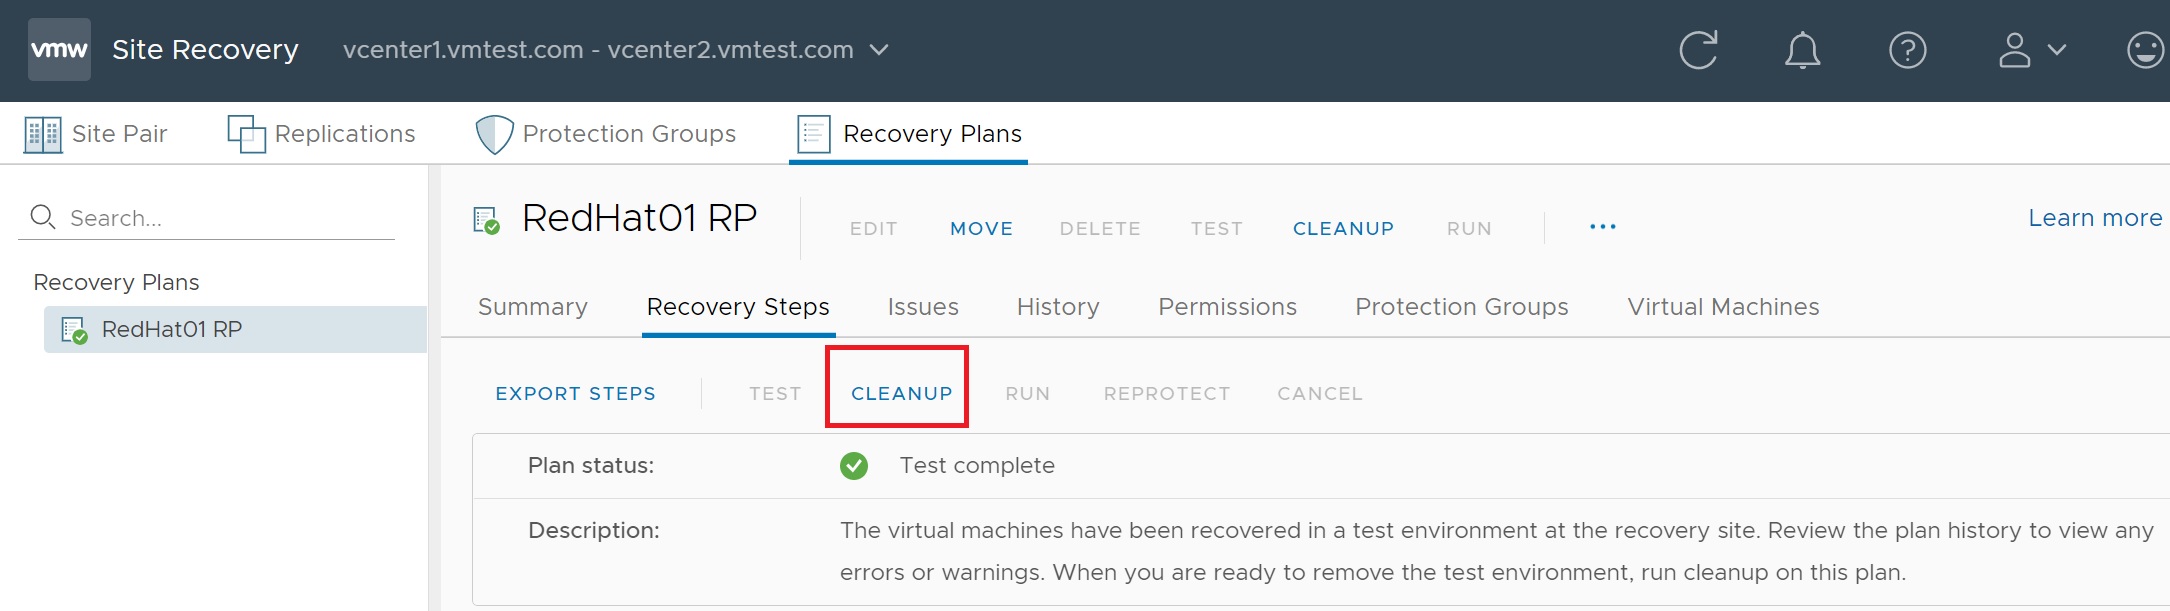Click the green Test complete status icon
The width and height of the screenshot is (2170, 611).
click(854, 465)
